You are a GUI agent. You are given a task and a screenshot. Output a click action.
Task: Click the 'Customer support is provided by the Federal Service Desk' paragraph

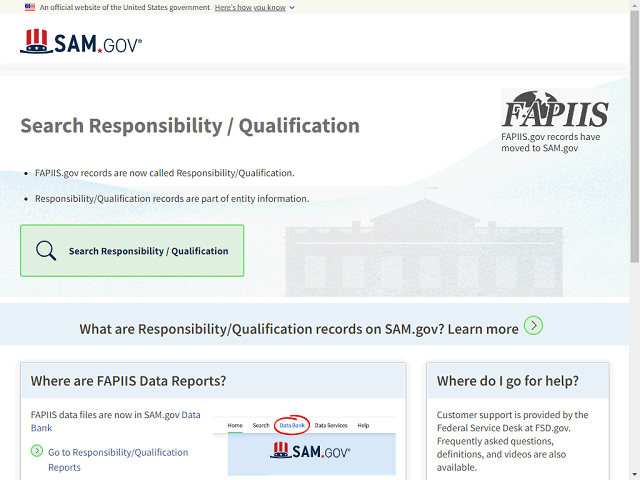coord(513,441)
